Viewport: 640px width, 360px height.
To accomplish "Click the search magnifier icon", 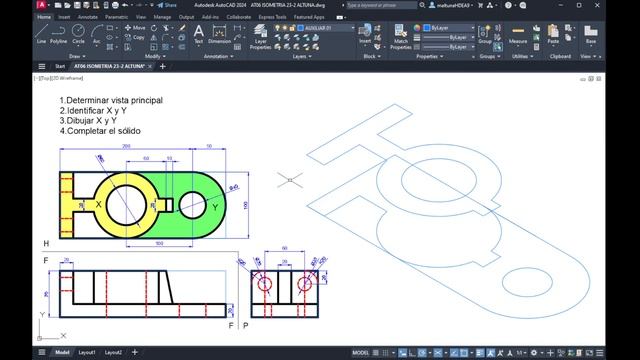I will [x=422, y=5].
